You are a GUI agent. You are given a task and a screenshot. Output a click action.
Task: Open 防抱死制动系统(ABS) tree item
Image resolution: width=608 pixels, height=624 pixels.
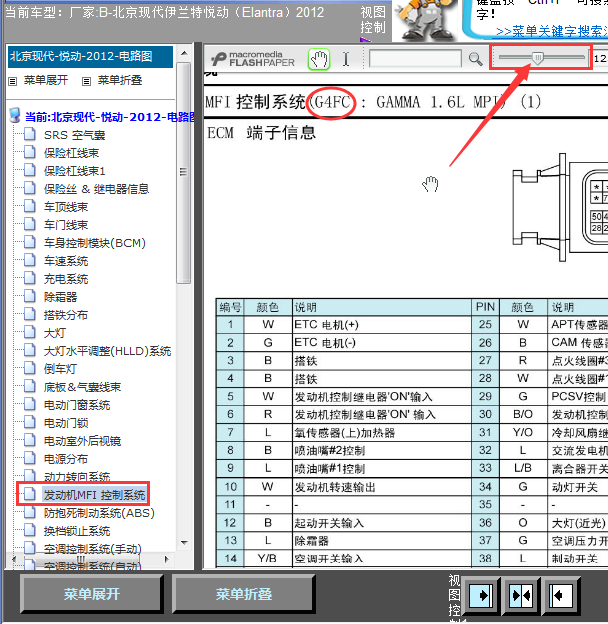(99, 513)
